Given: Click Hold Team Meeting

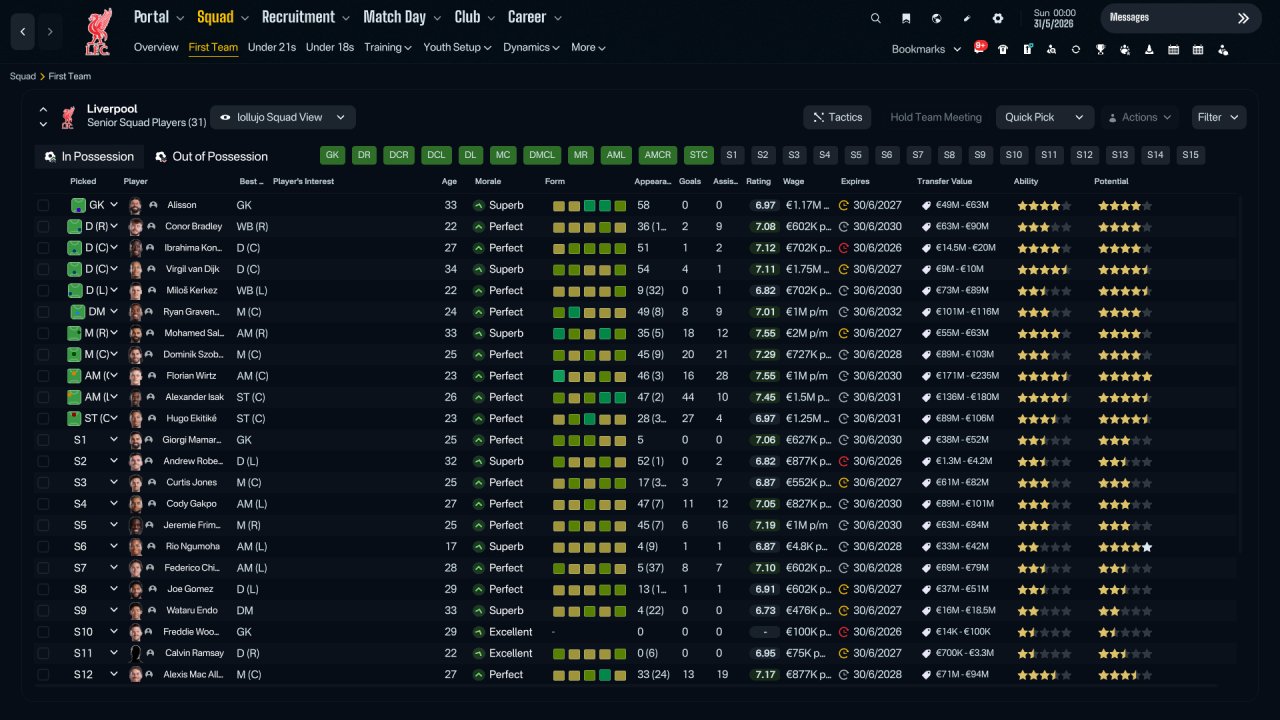Looking at the screenshot, I should [936, 117].
